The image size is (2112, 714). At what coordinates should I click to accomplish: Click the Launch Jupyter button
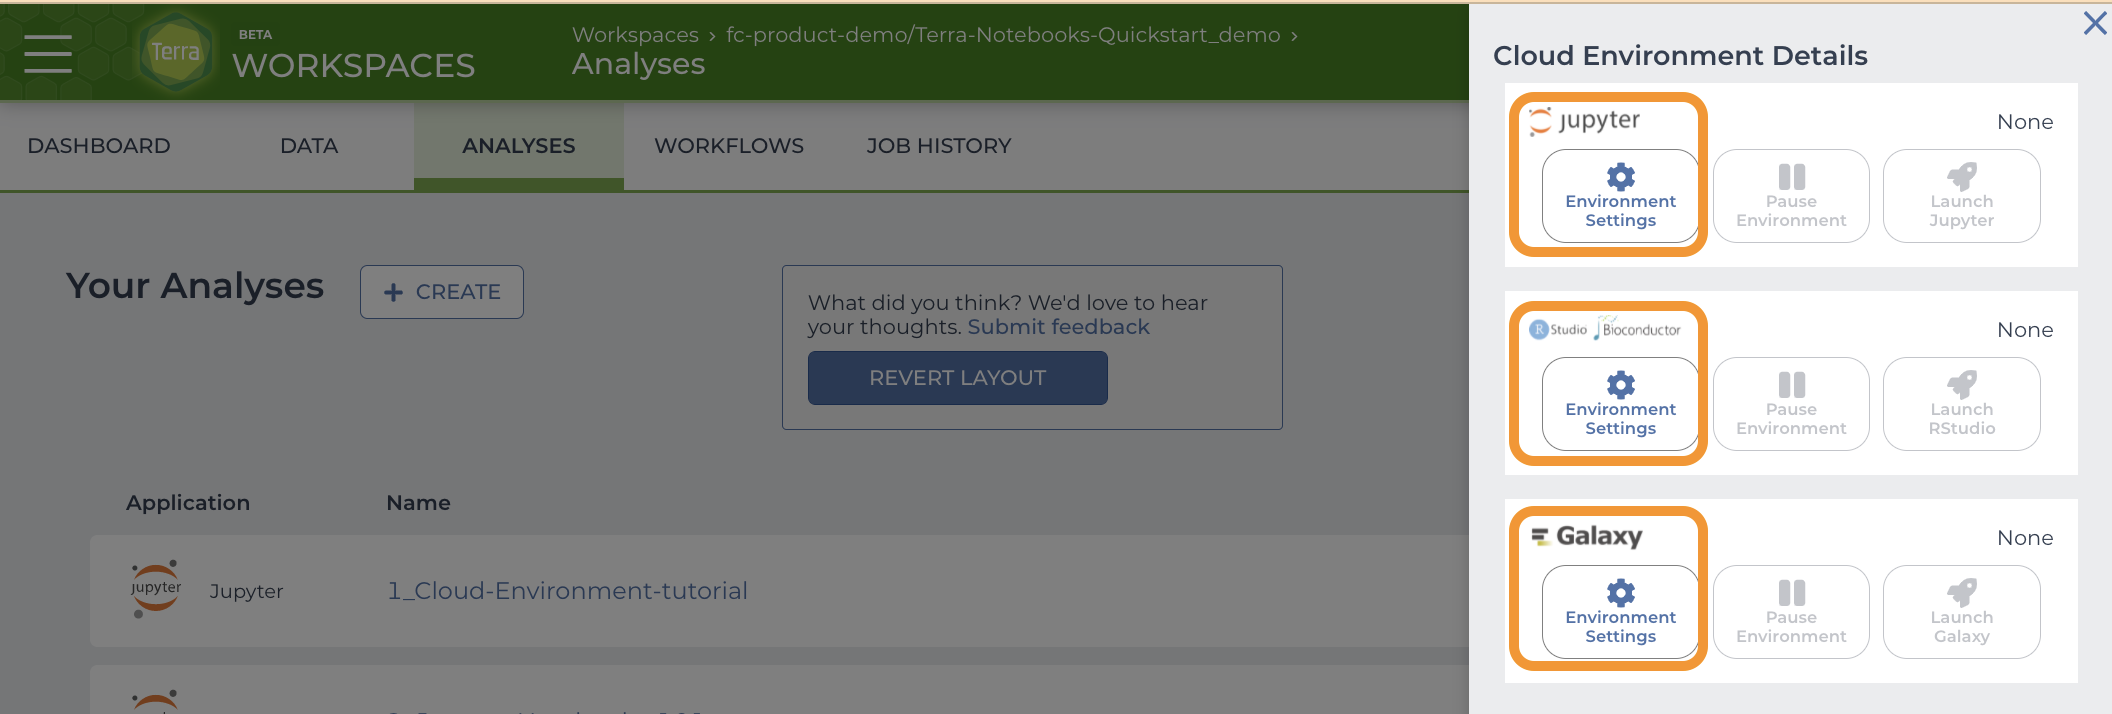tap(1961, 196)
